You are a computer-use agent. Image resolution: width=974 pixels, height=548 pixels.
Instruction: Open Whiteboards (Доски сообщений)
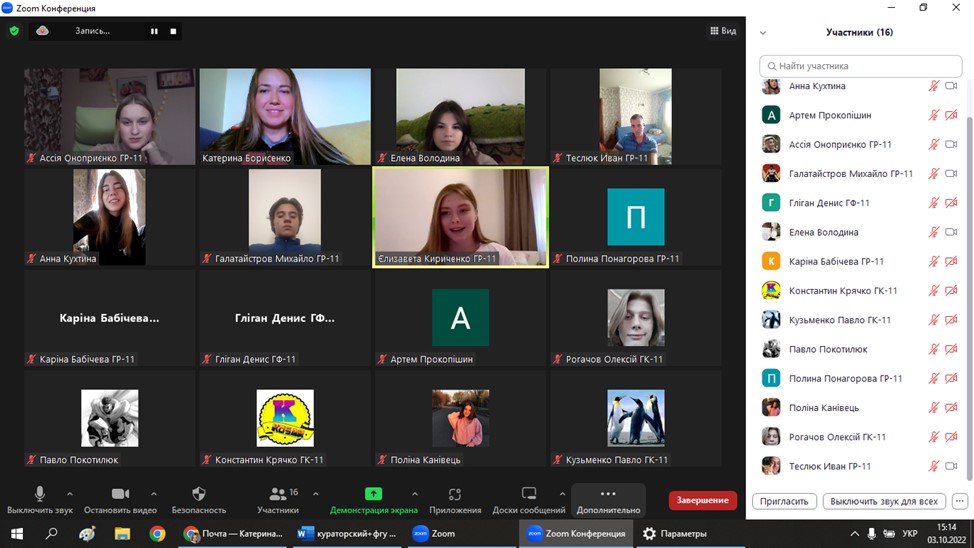[528, 500]
